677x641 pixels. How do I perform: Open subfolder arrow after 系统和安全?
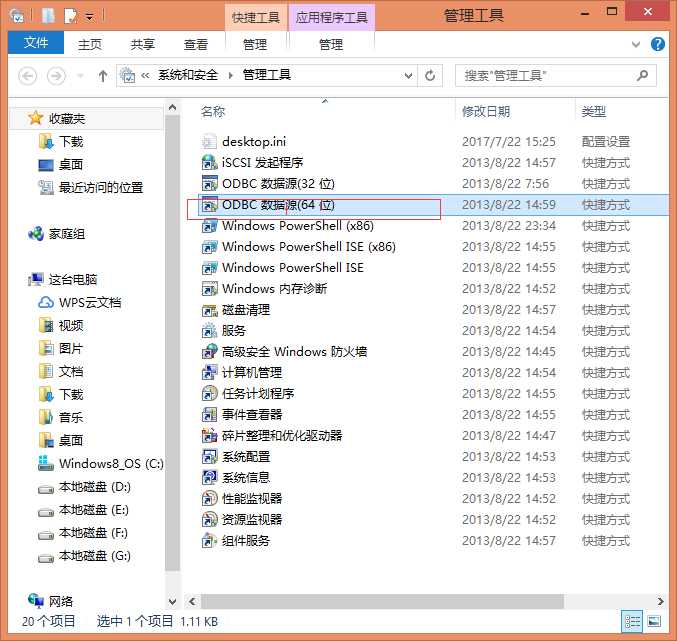coord(231,76)
